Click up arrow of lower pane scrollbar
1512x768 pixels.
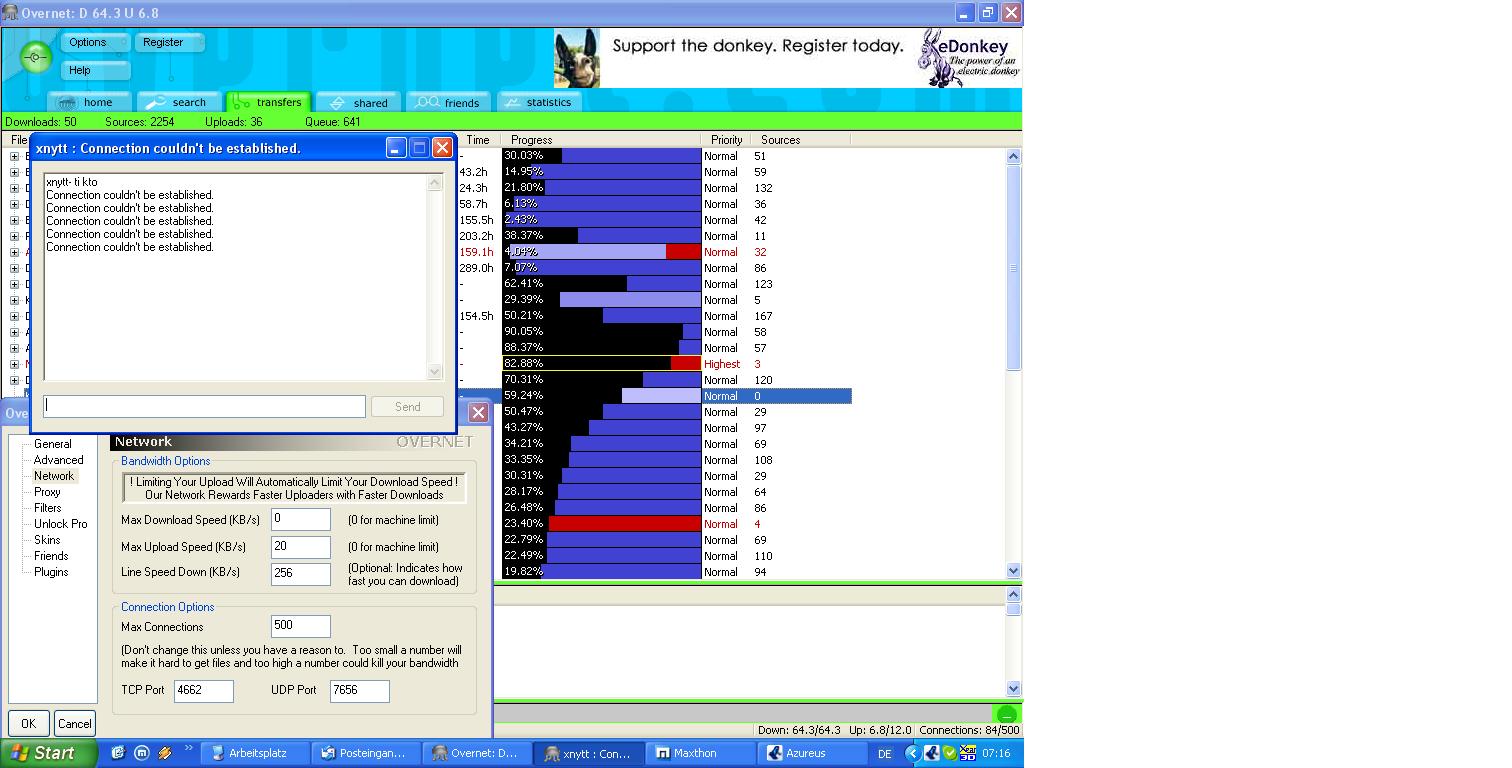click(1013, 595)
